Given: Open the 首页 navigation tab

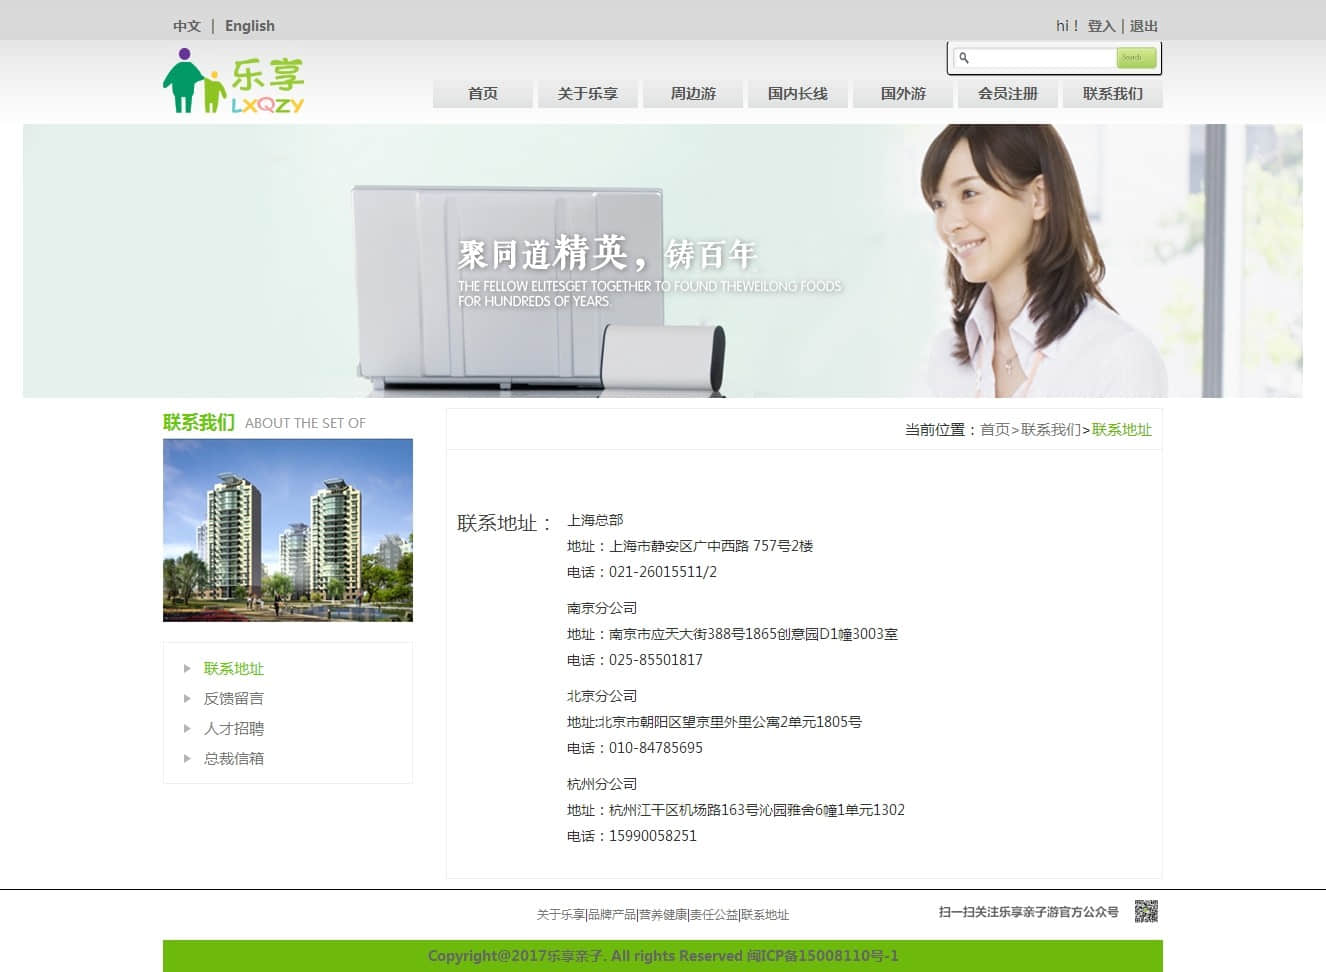Looking at the screenshot, I should coord(483,94).
